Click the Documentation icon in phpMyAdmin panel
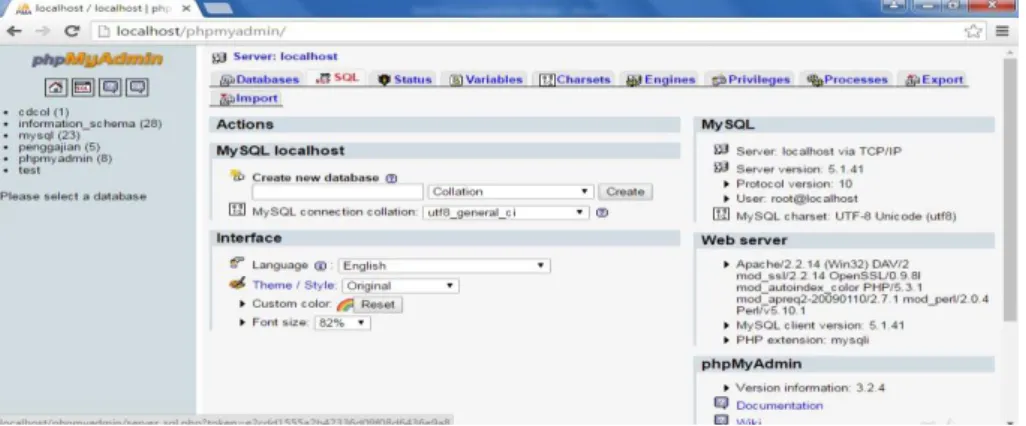The height and width of the screenshot is (426, 1026). [721, 404]
